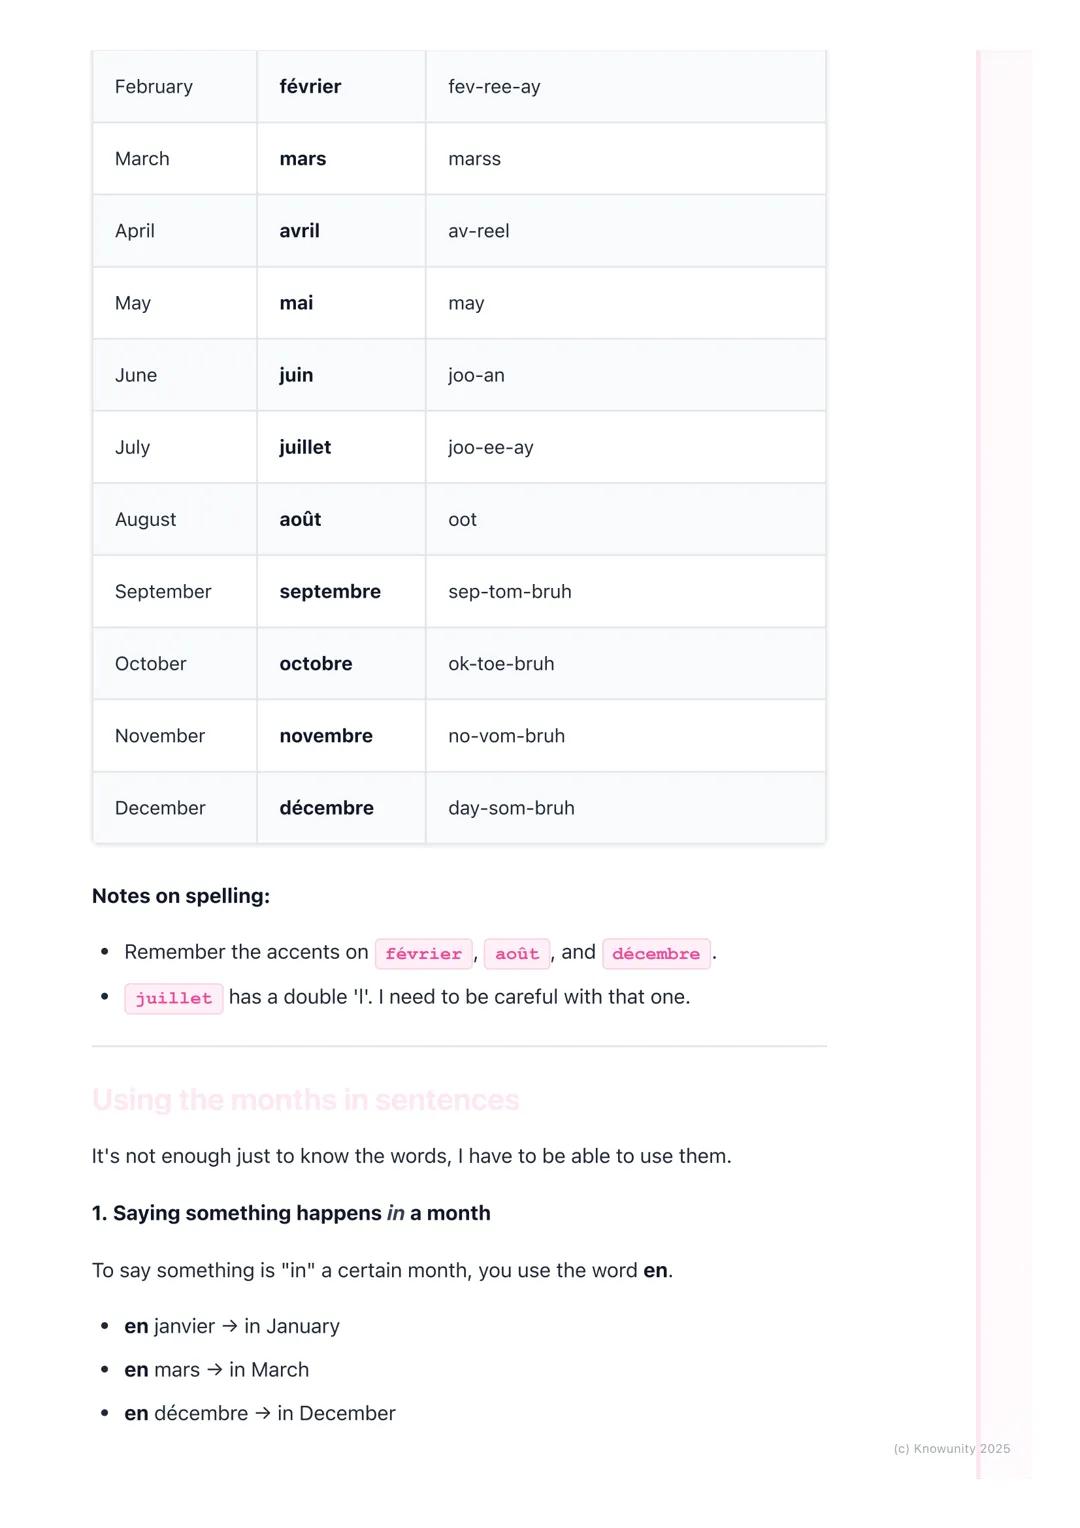Click the "en janvier → in January" bullet
Viewport: 1080px width, 1528px height.
(x=232, y=1326)
